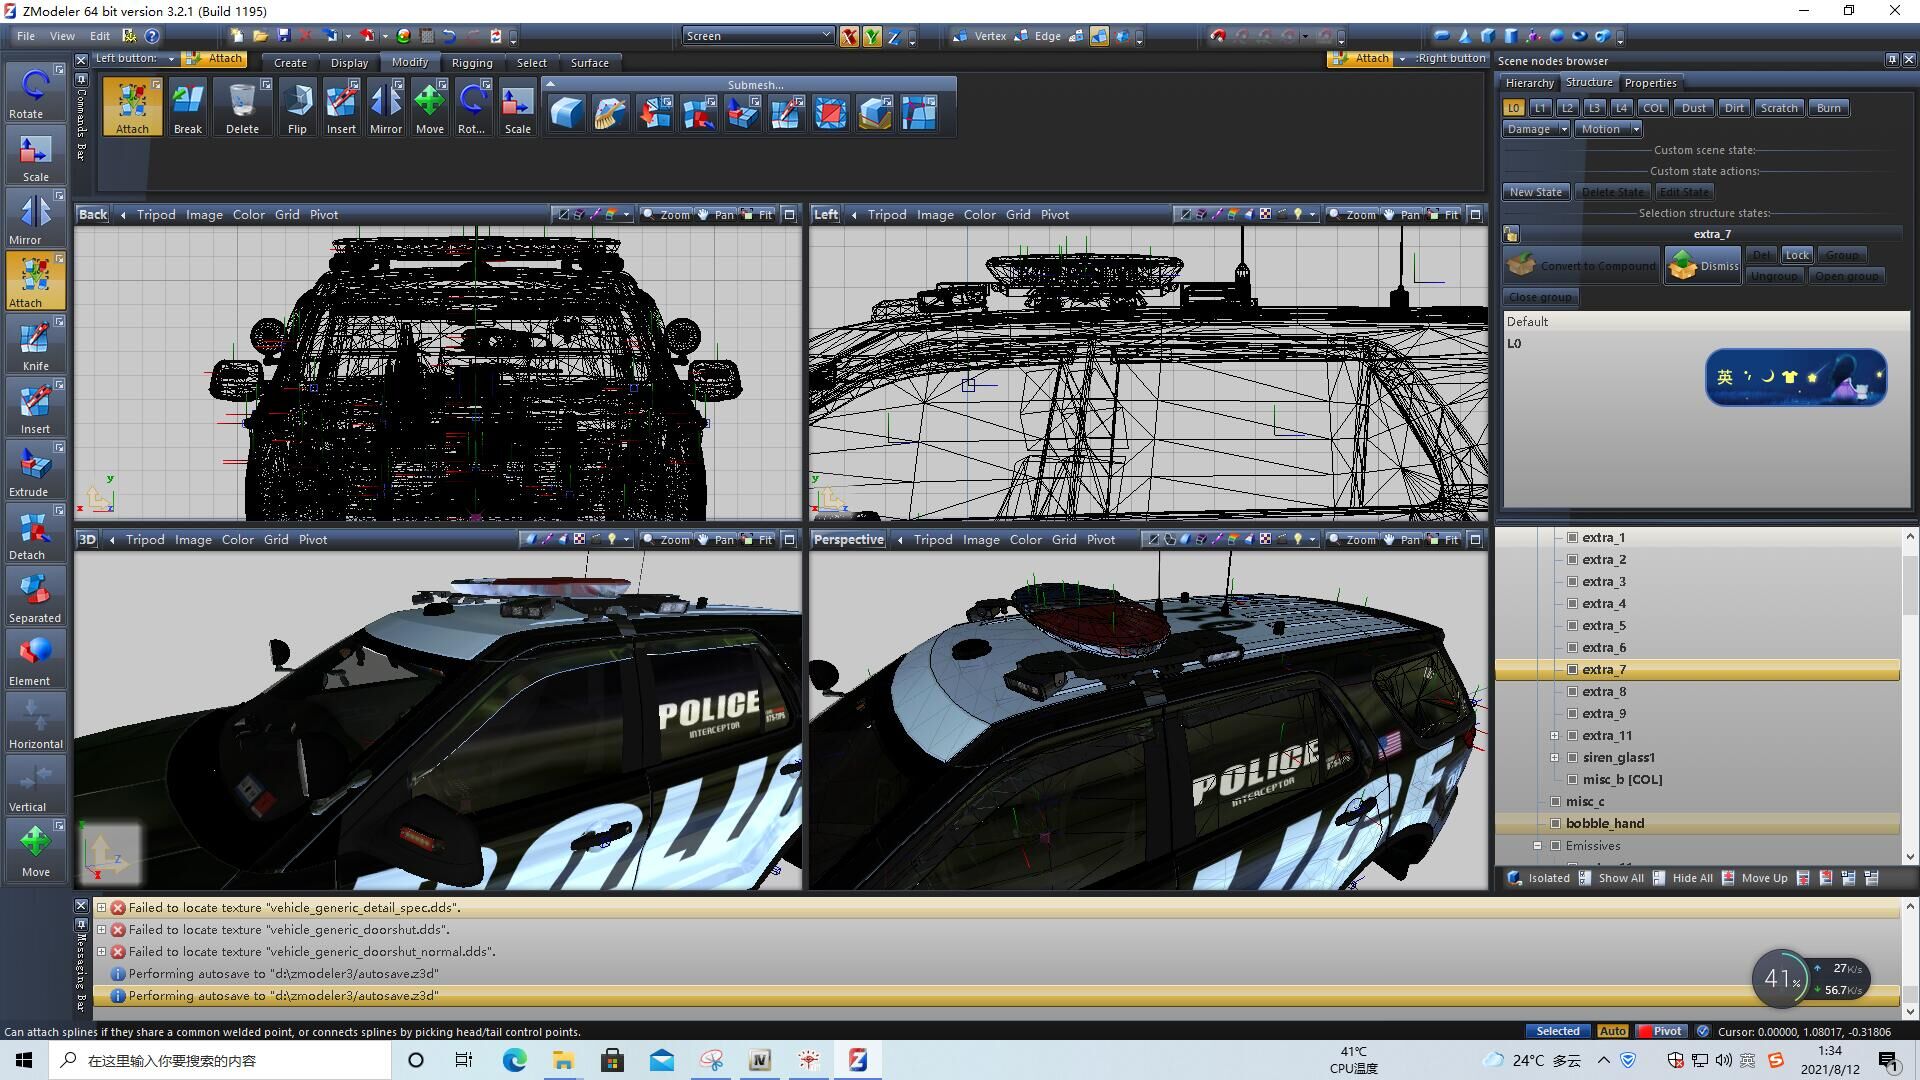
Task: Switch to the Properties tab
Action: pos(1650,83)
